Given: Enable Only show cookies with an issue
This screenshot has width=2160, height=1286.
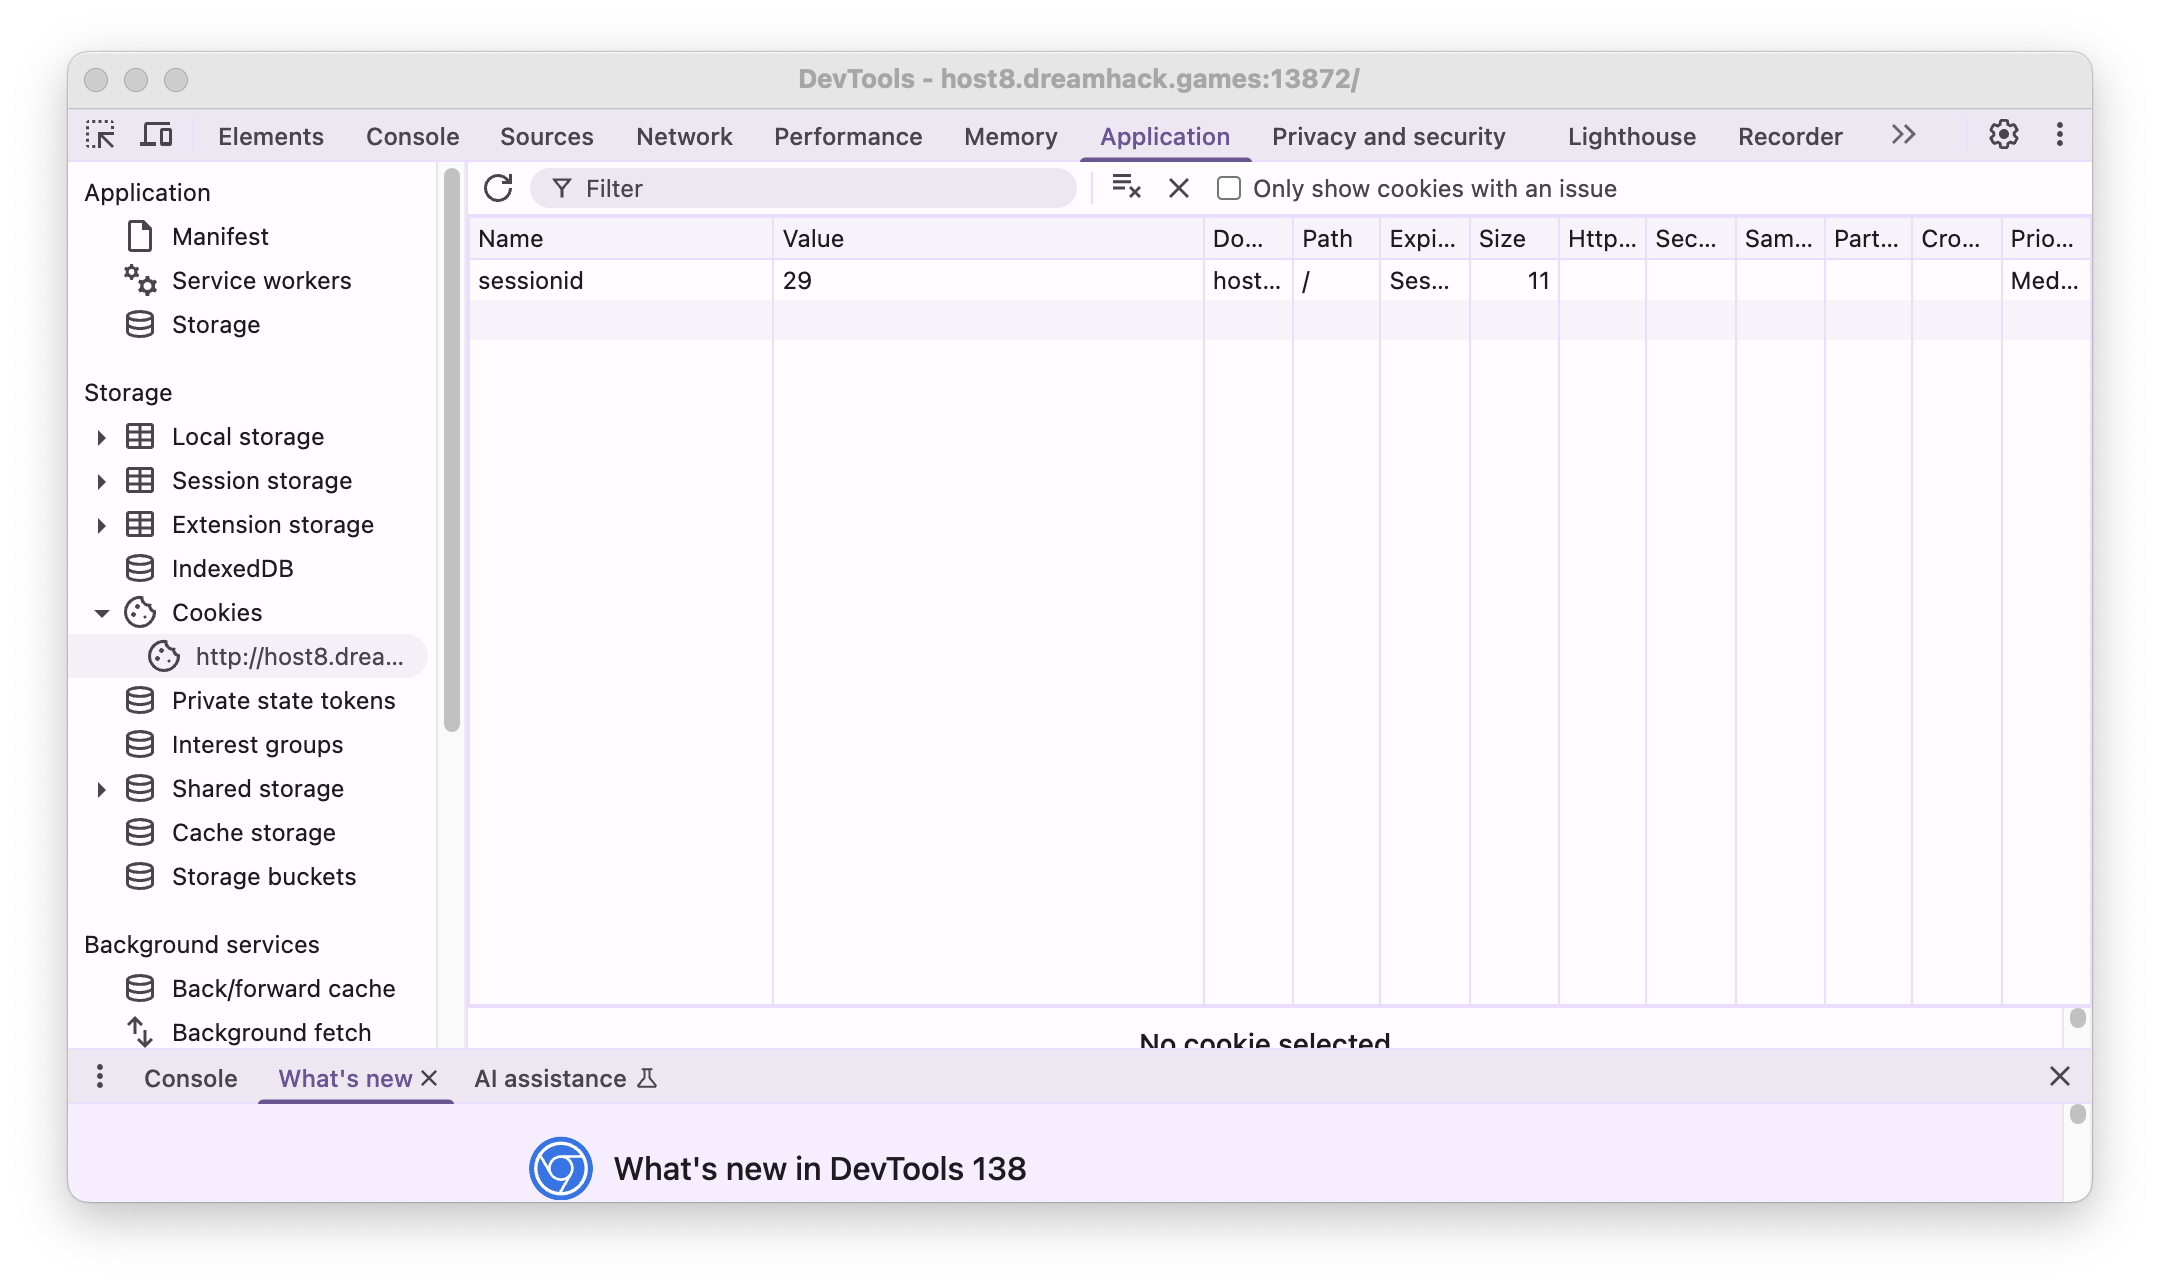Looking at the screenshot, I should [1229, 188].
